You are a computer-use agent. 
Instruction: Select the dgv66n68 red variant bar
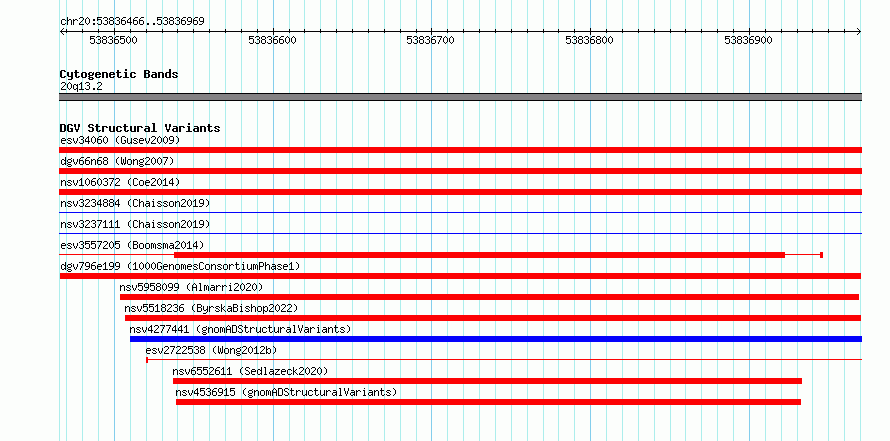460,171
